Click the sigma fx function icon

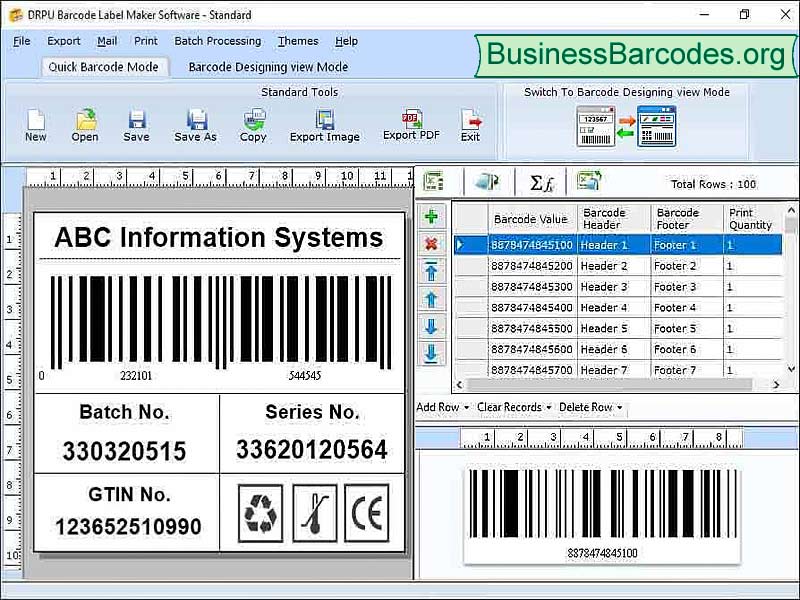point(542,183)
